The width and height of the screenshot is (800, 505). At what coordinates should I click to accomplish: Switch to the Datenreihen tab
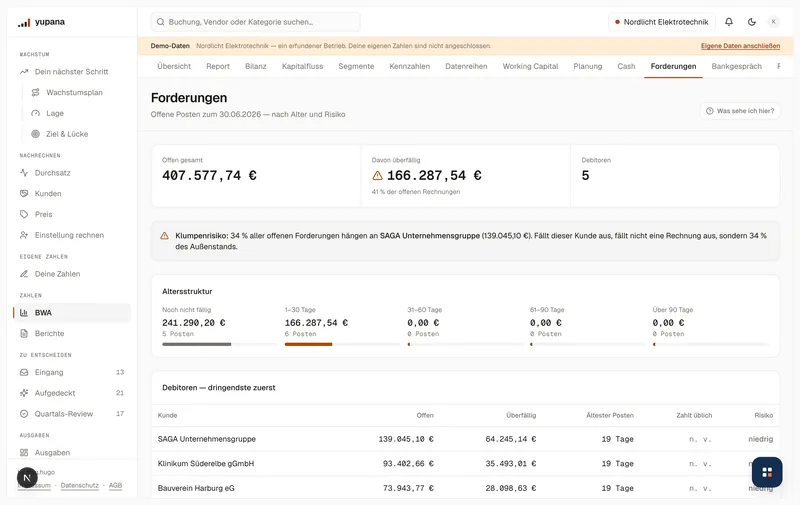pyautogui.click(x=466, y=66)
